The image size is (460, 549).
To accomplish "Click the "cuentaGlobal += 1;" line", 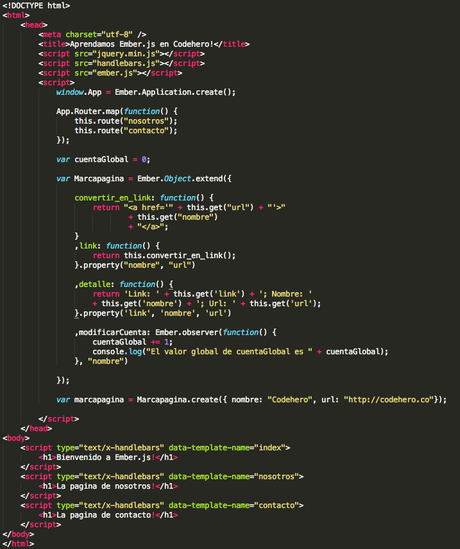I will pos(133,342).
